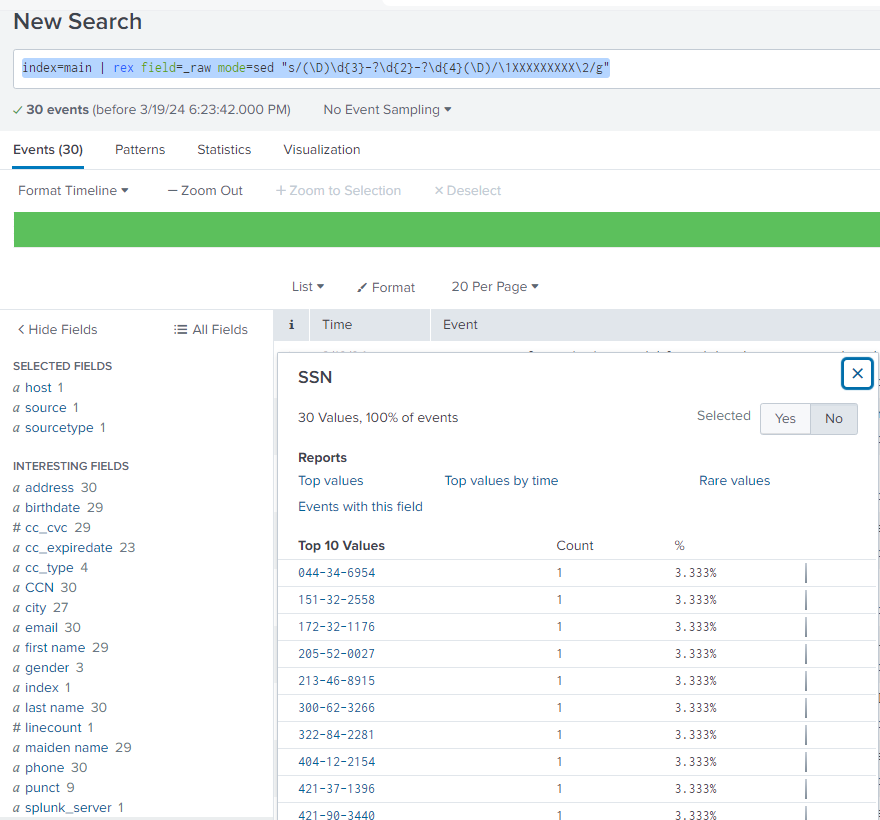880x820 pixels.
Task: Click the 'a' type icon beside host field
Action: pos(18,387)
